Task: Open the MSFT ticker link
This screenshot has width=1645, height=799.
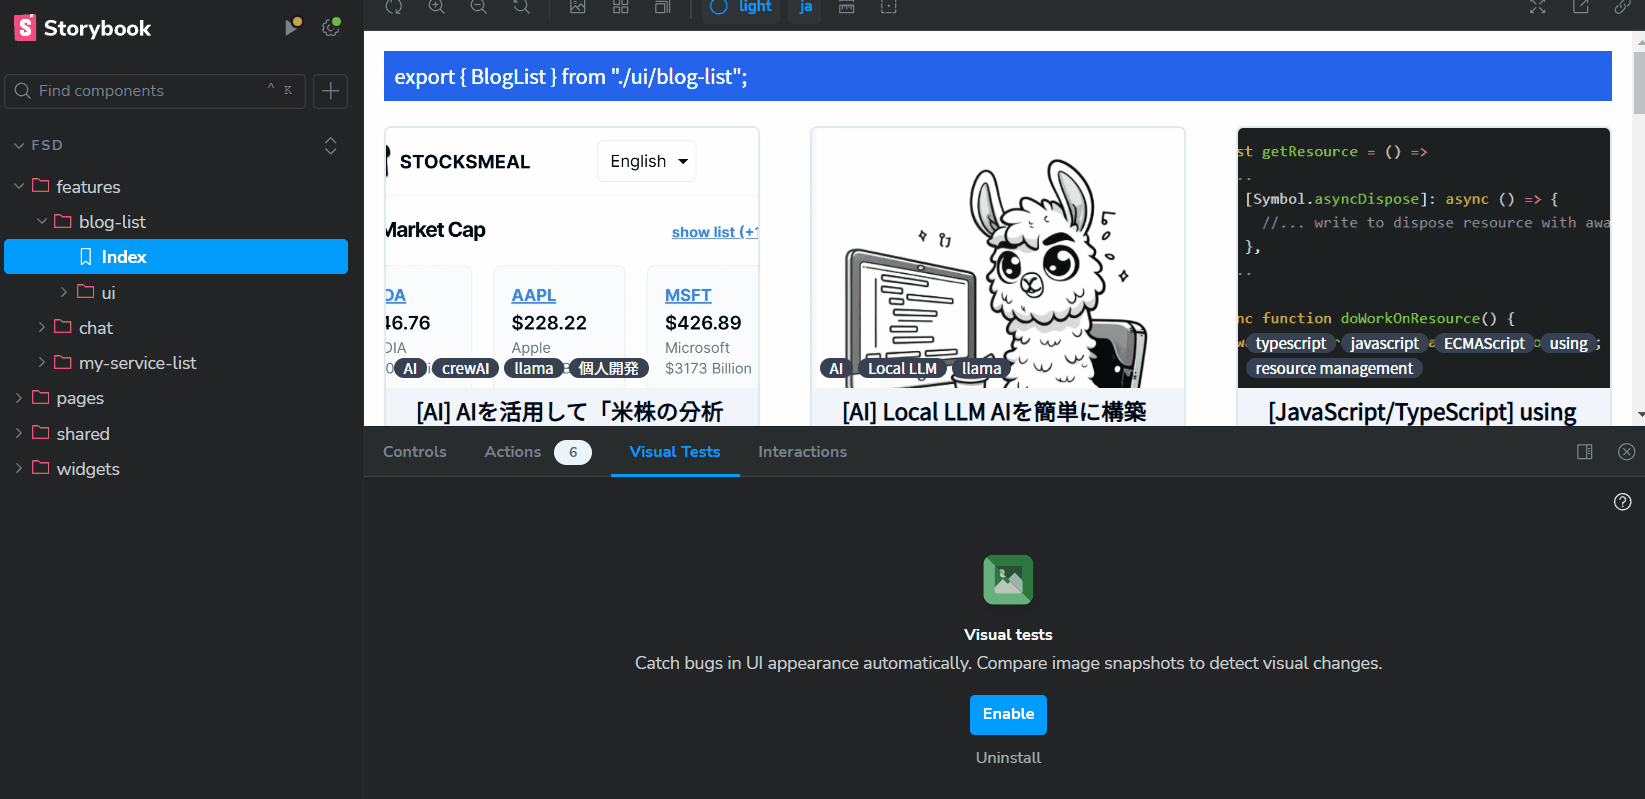Action: (x=688, y=296)
